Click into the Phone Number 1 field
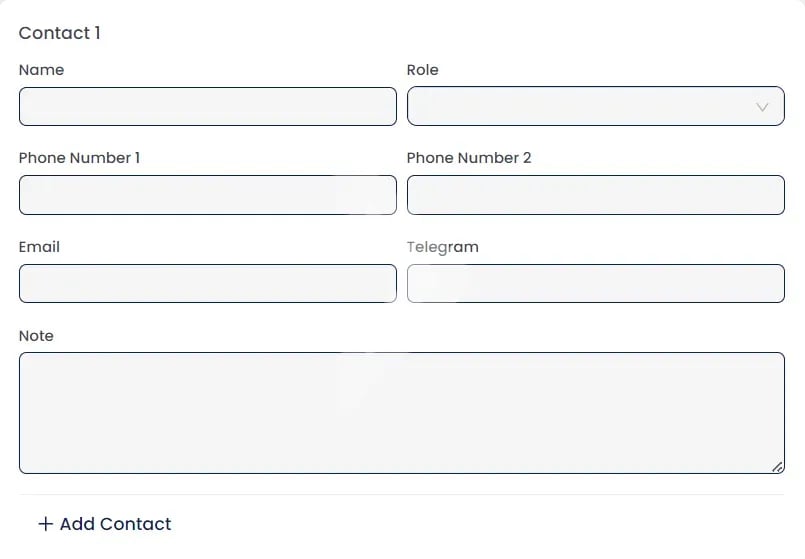The height and width of the screenshot is (559, 805). tap(207, 195)
